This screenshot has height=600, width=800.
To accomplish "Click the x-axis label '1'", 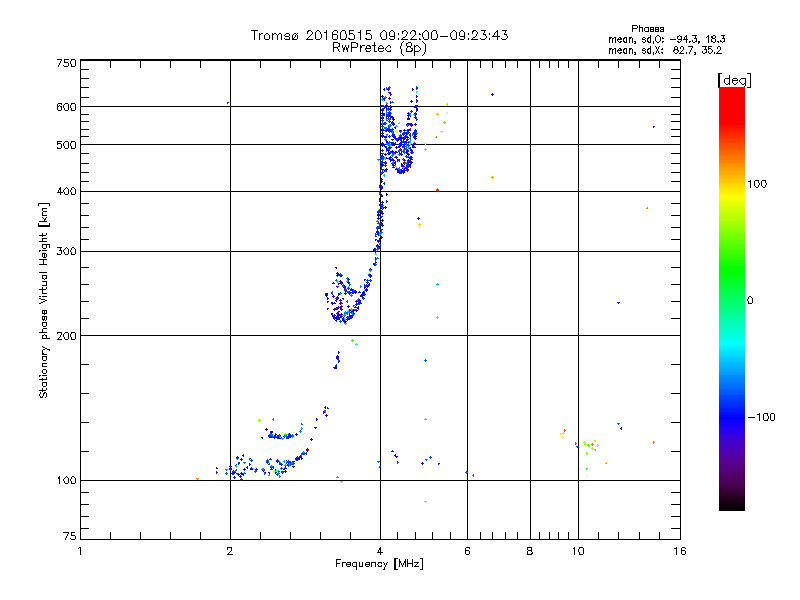I will pos(80,551).
